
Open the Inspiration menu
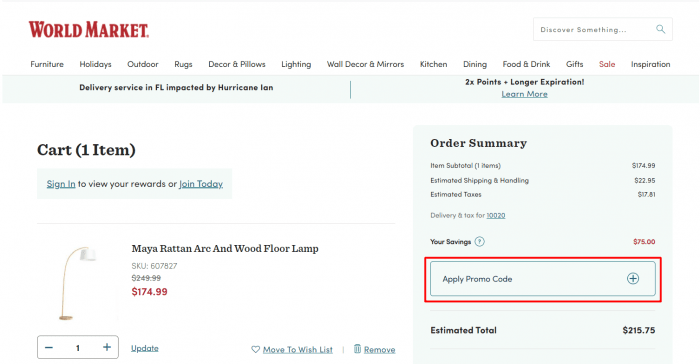650,64
